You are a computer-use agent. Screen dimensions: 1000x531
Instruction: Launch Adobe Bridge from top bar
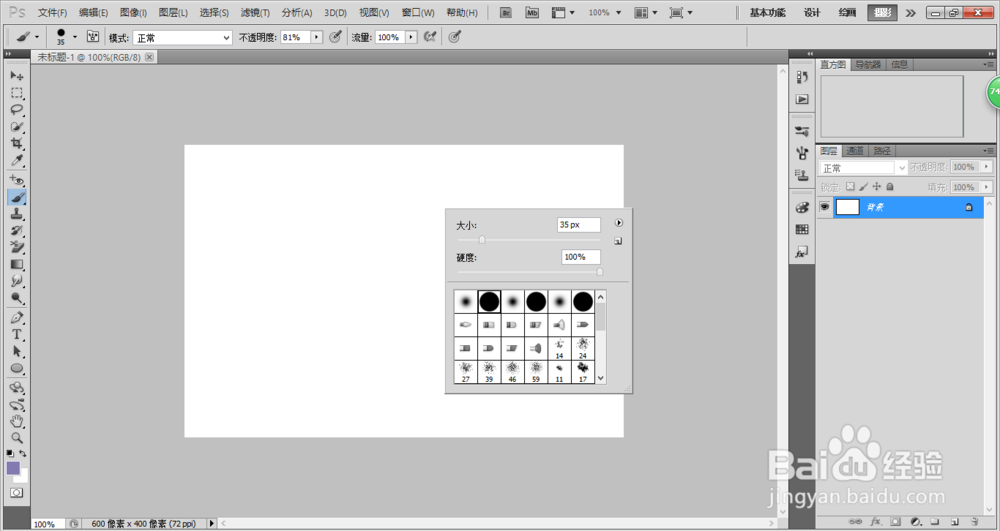(x=506, y=12)
